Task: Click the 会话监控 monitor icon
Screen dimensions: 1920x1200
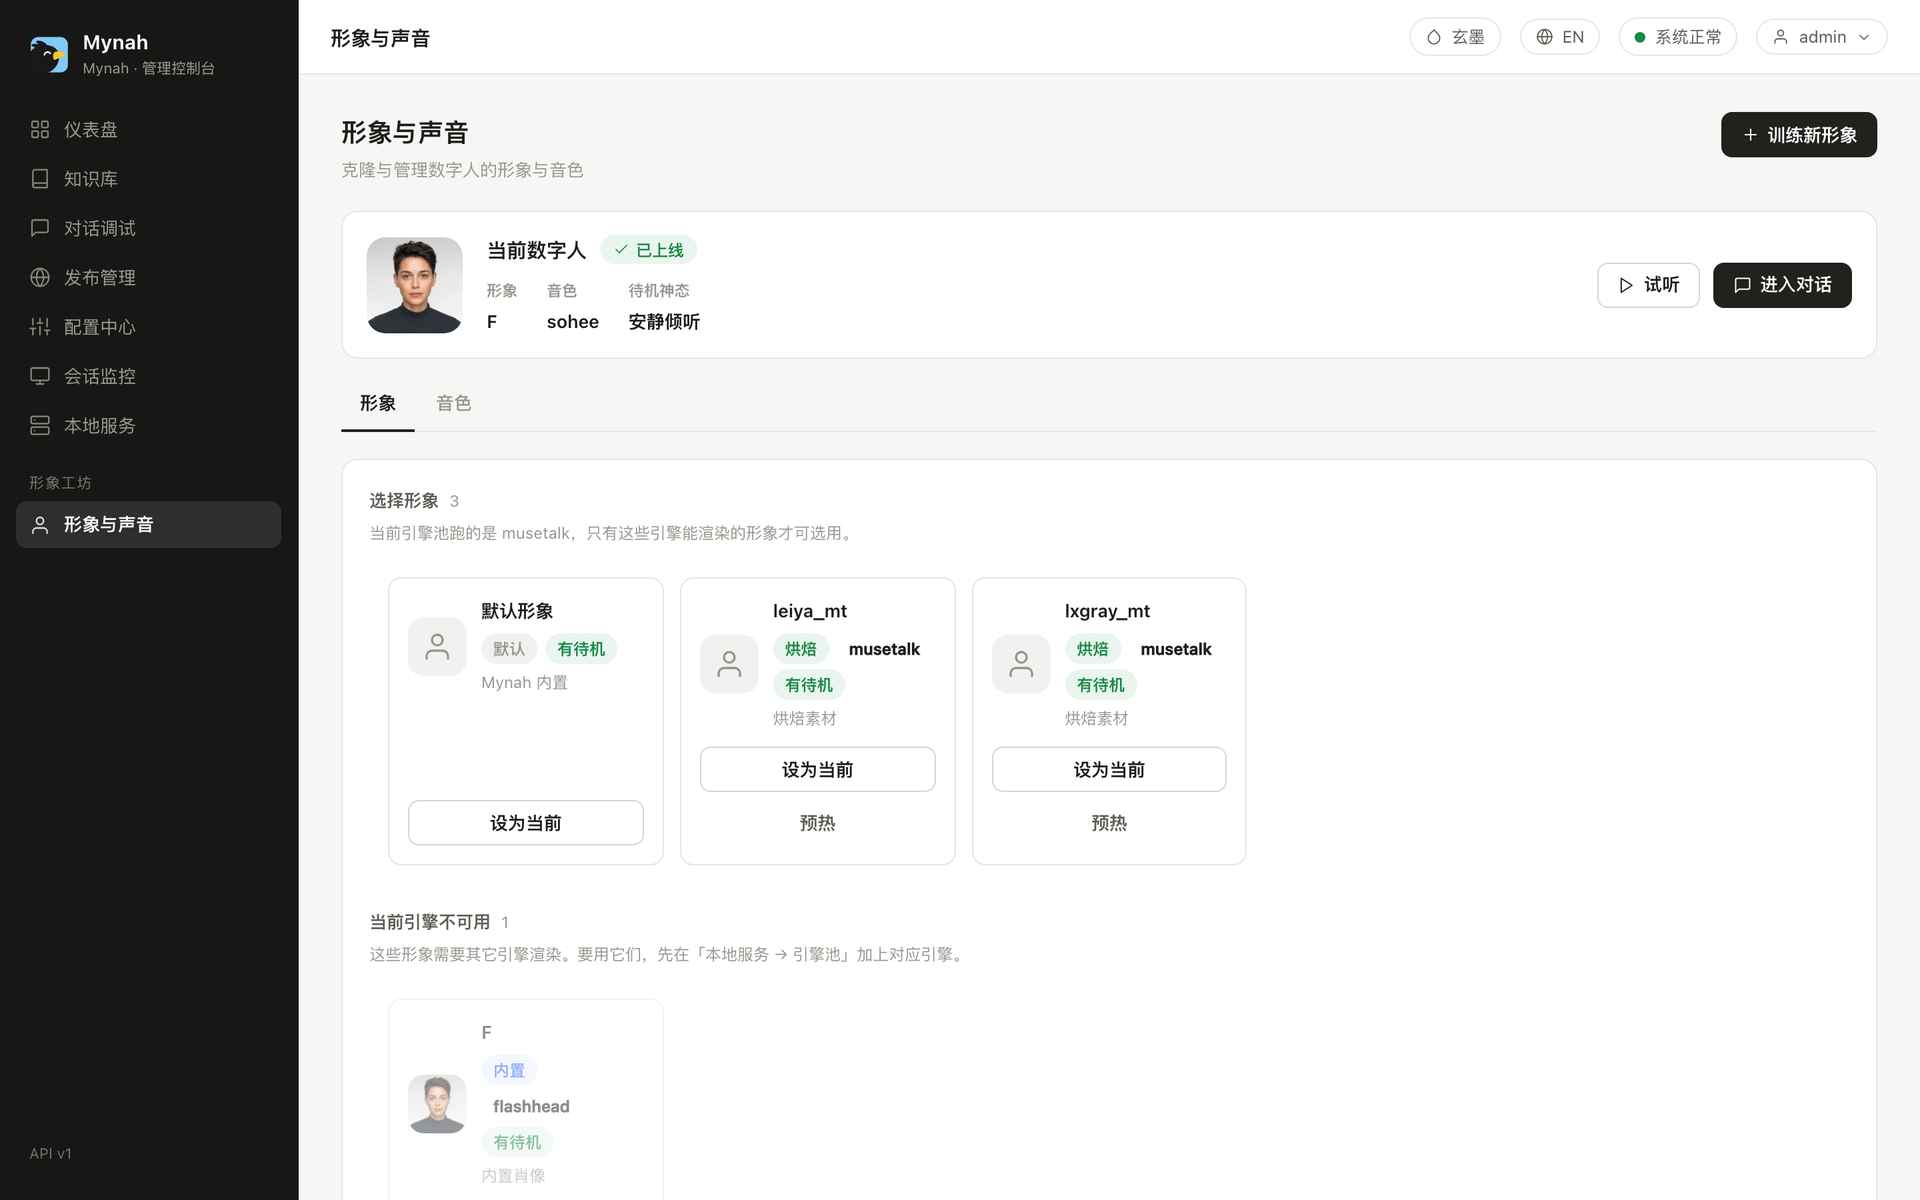Action: [40, 376]
